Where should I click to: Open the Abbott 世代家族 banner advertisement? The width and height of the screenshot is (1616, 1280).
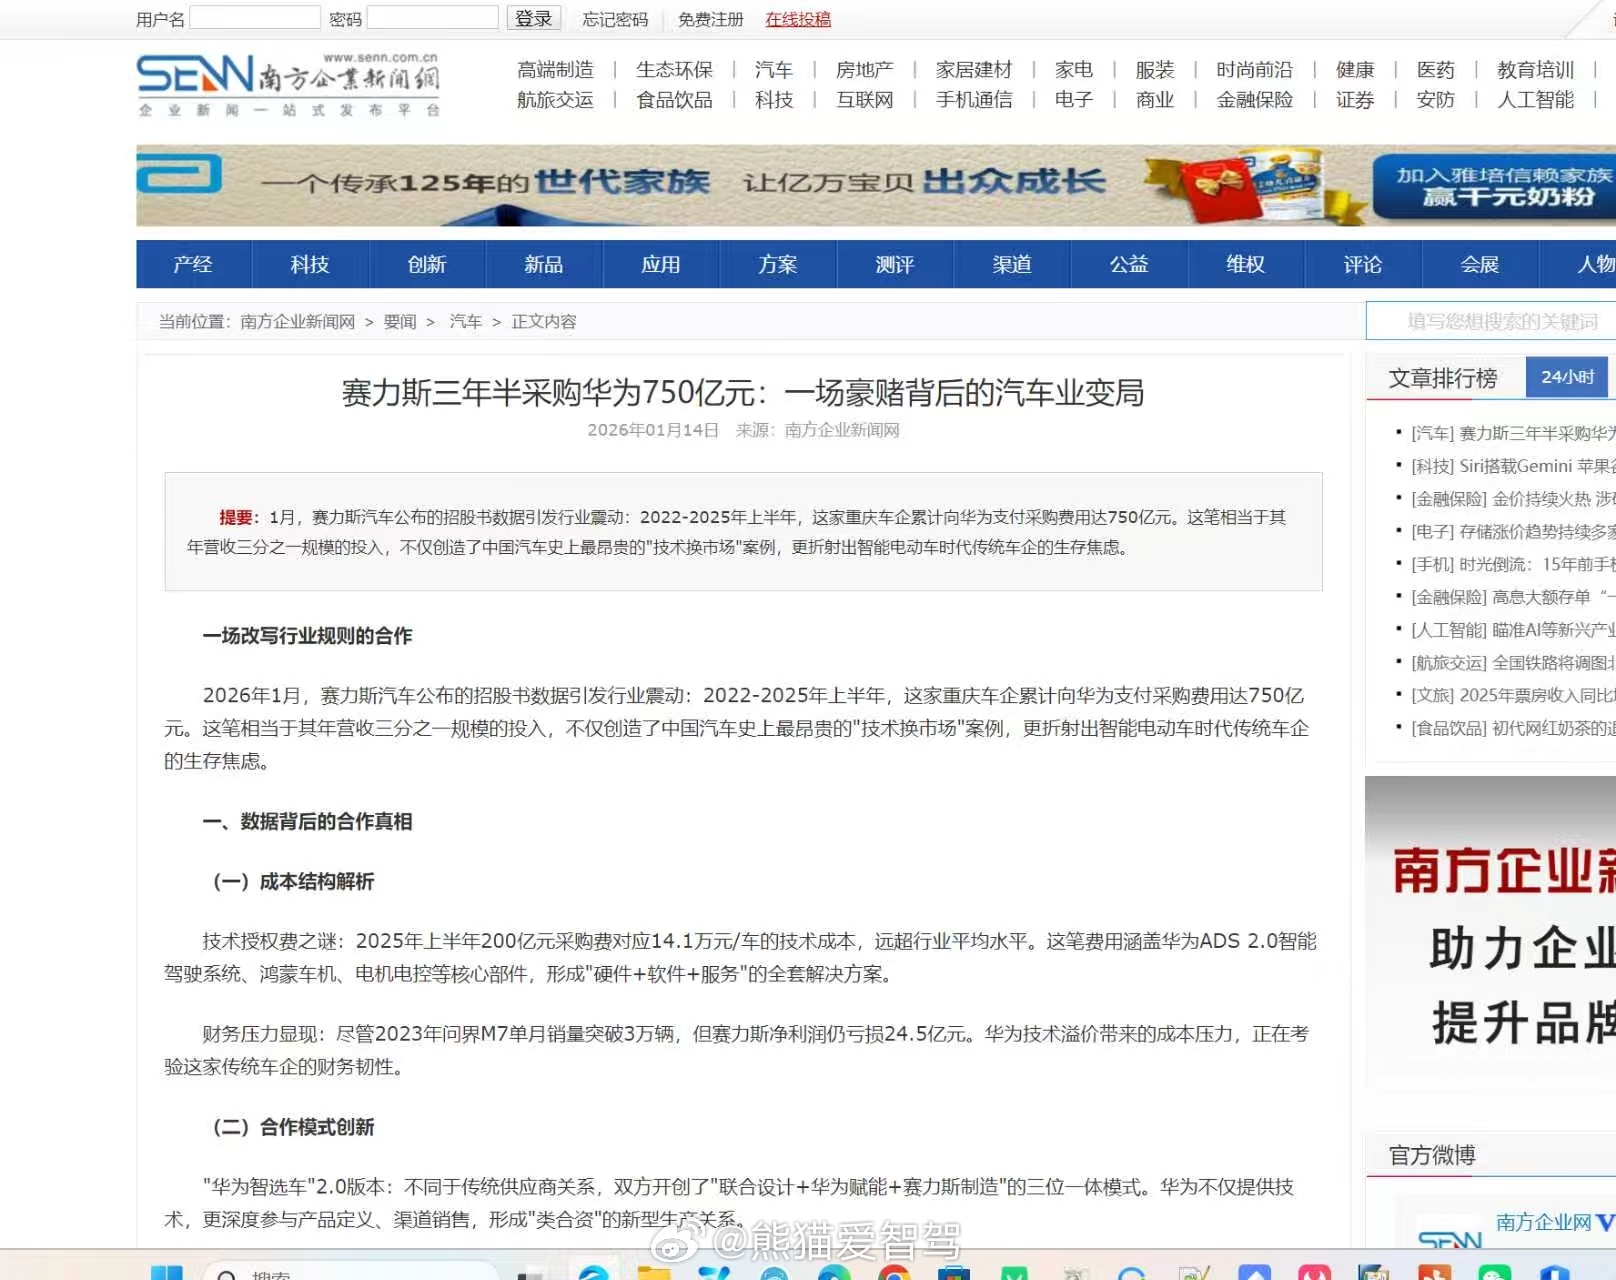pos(876,185)
